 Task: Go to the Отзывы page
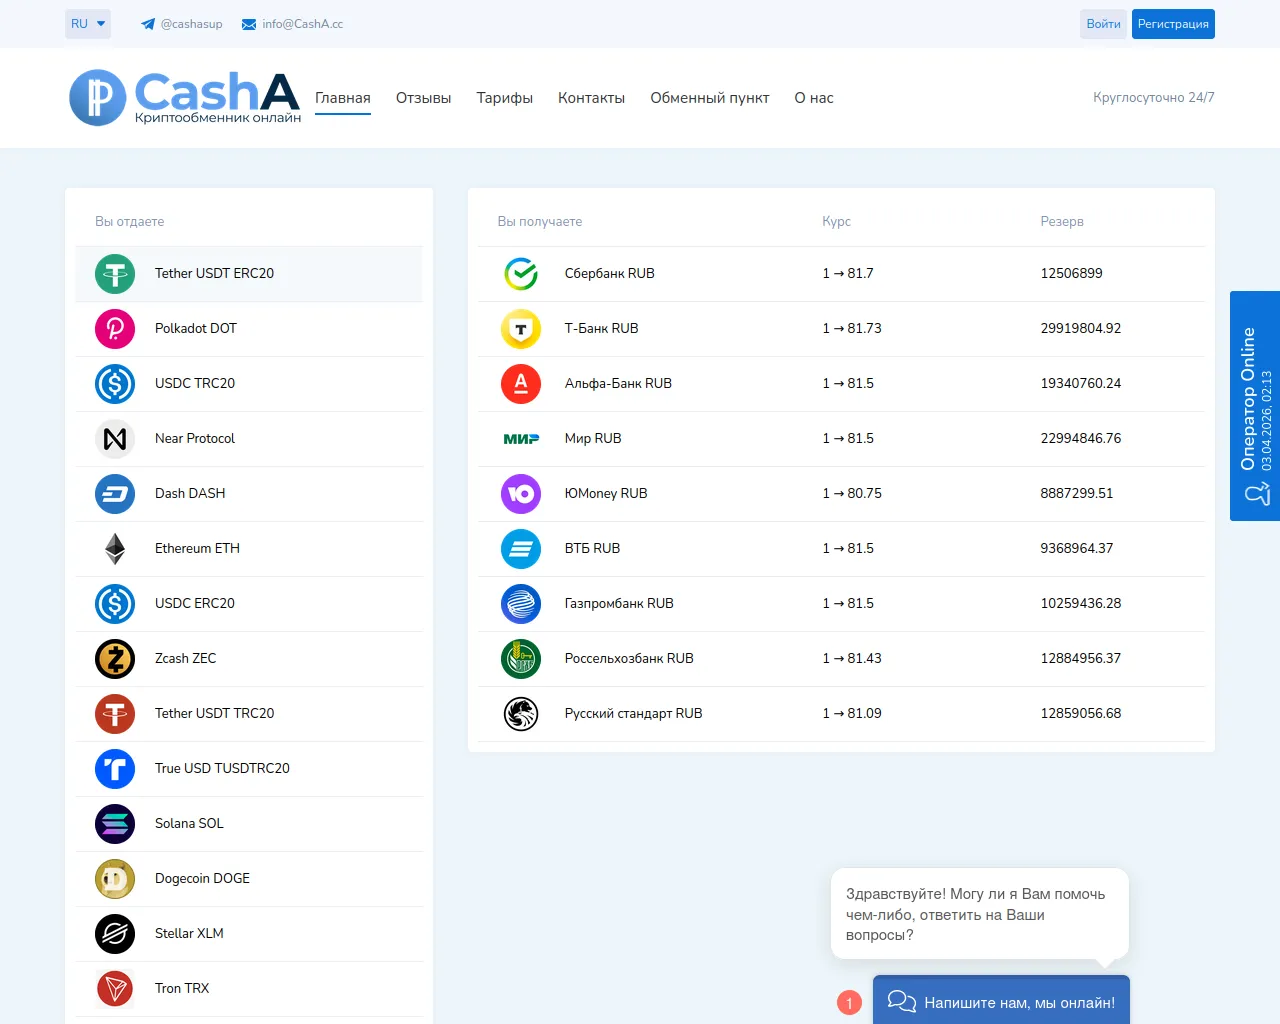pos(423,98)
